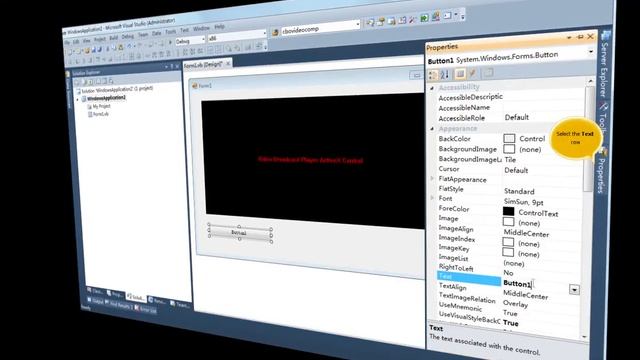Close the Properties panel
Screen dimensions: 640x360
click(590, 36)
